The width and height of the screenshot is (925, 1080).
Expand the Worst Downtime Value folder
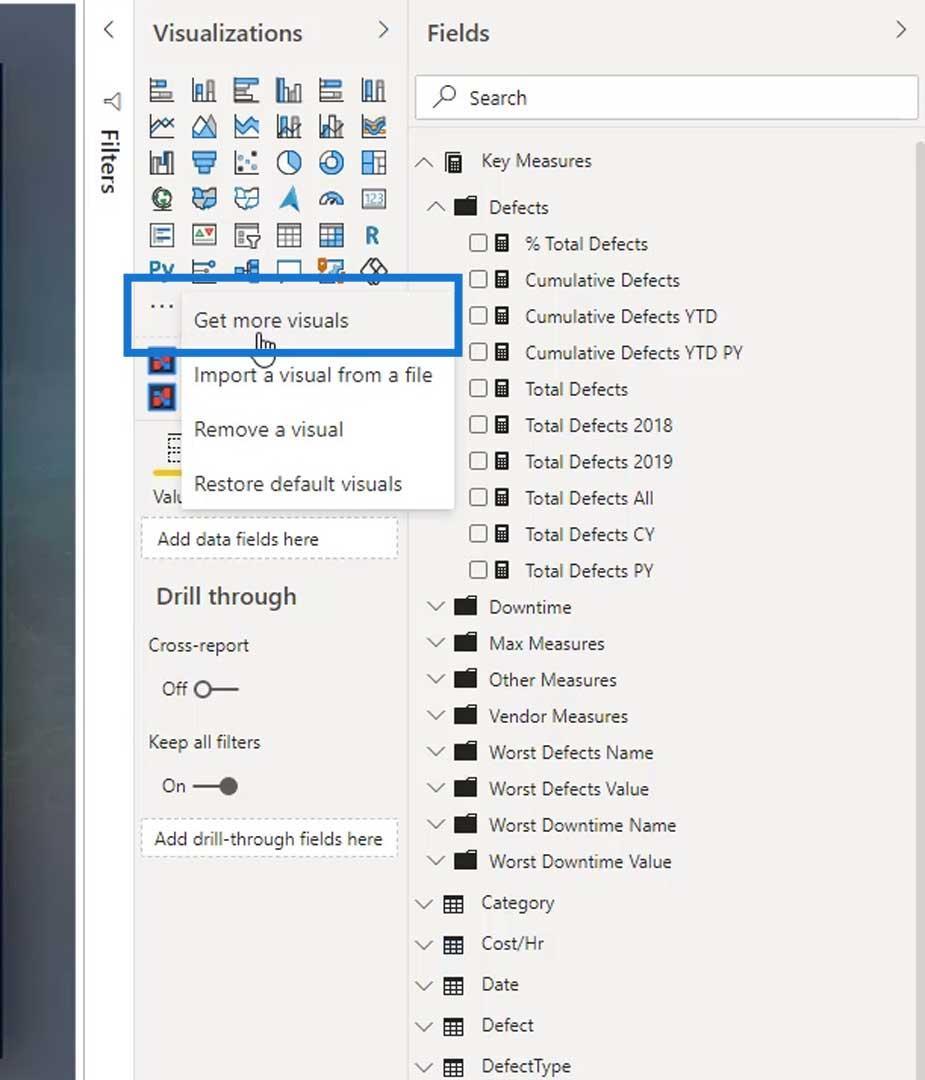click(436, 861)
